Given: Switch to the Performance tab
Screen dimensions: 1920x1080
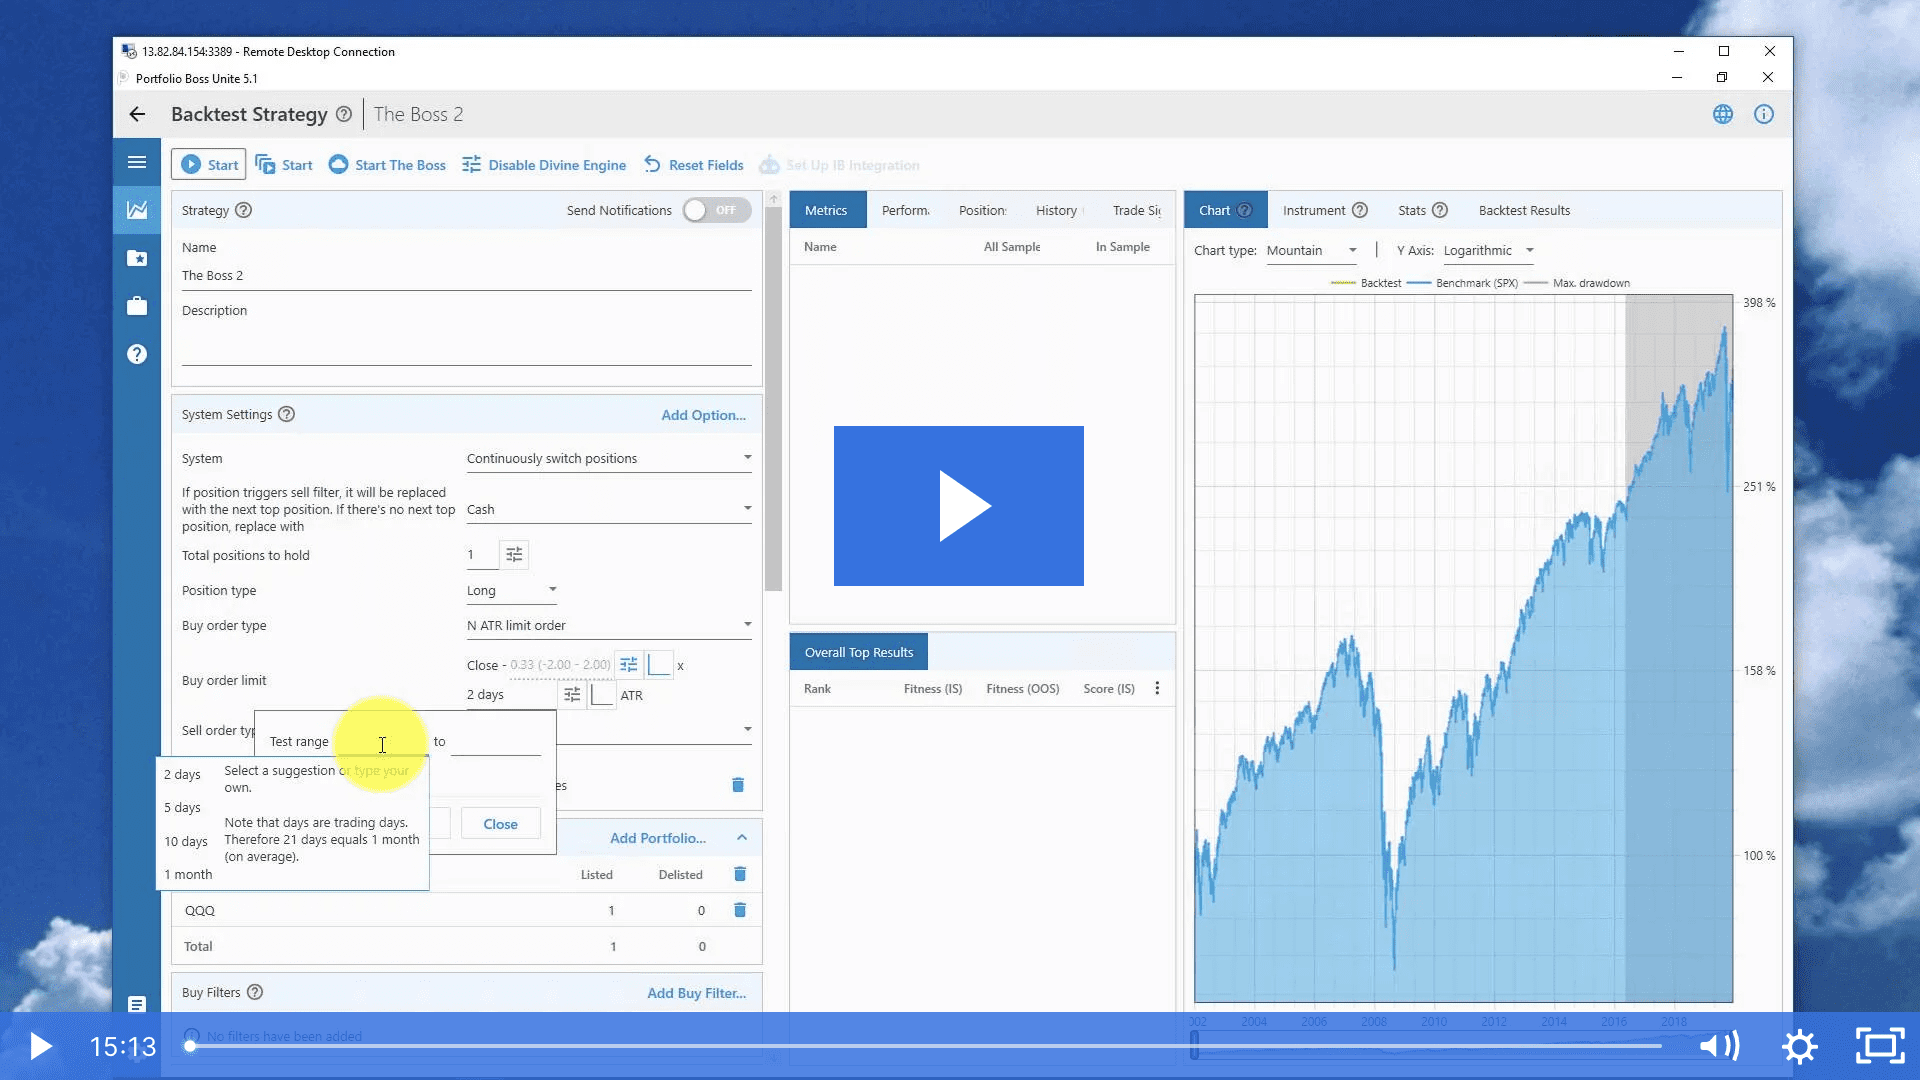Looking at the screenshot, I should coord(906,210).
